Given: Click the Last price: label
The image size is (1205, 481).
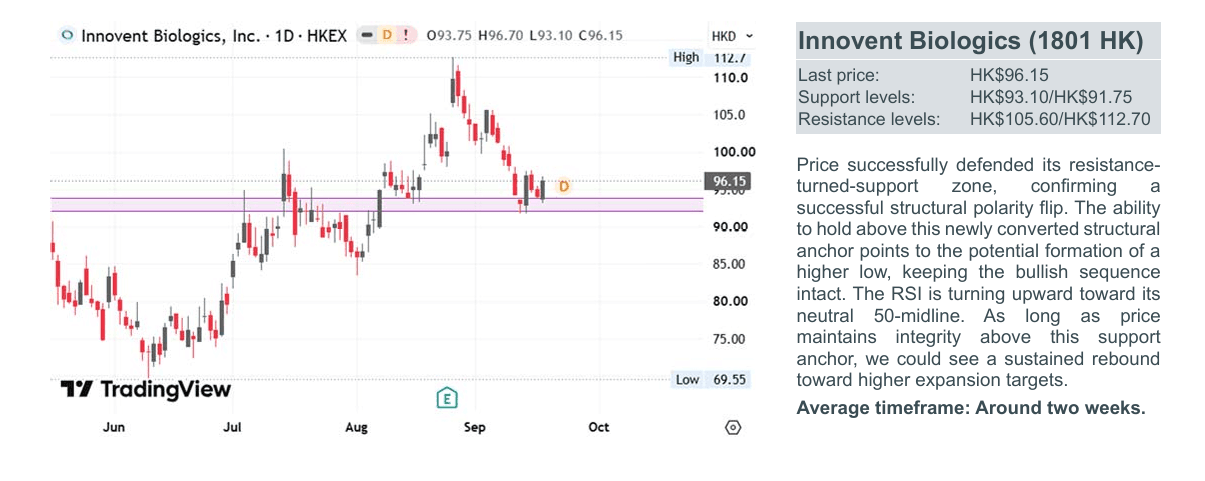Looking at the screenshot, I should (x=838, y=75).
